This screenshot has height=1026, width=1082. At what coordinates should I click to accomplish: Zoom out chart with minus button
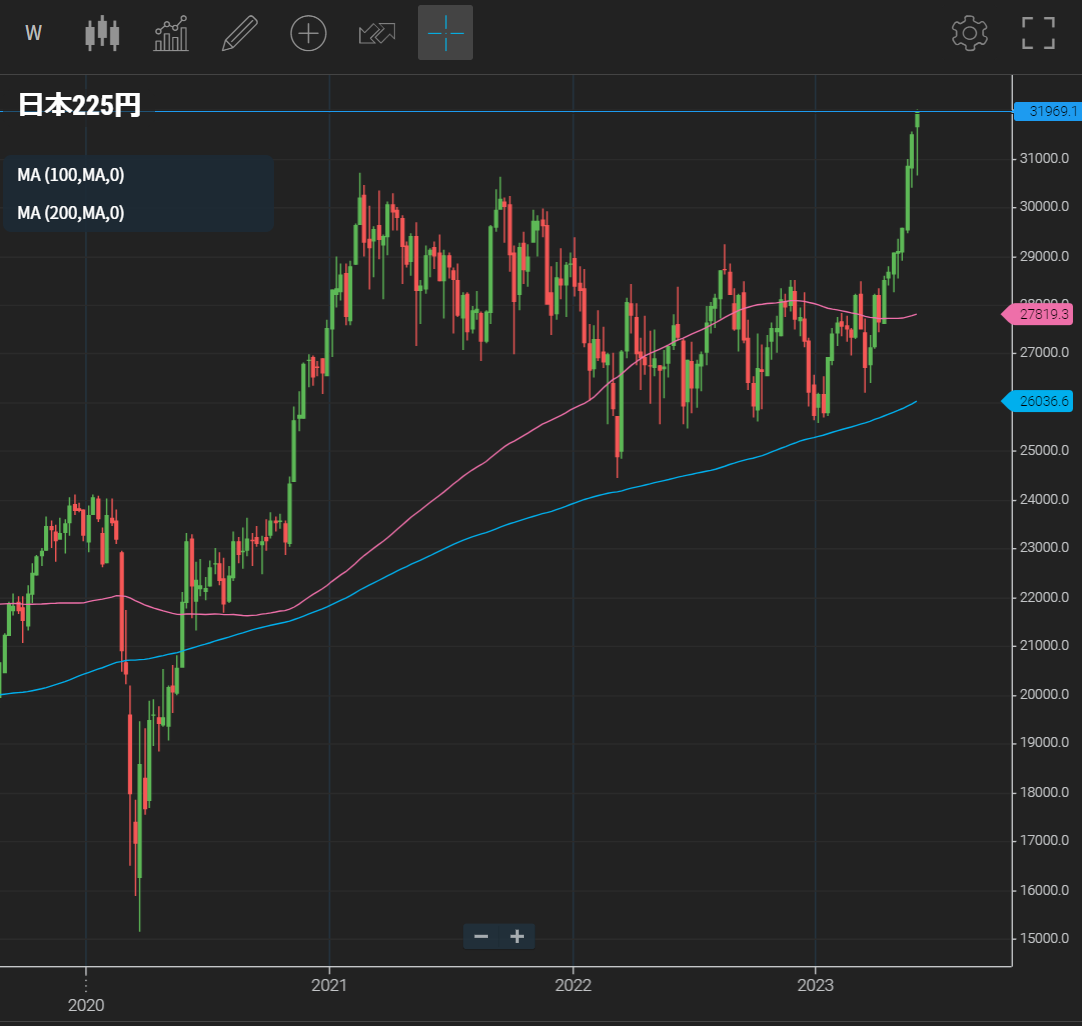click(x=481, y=936)
